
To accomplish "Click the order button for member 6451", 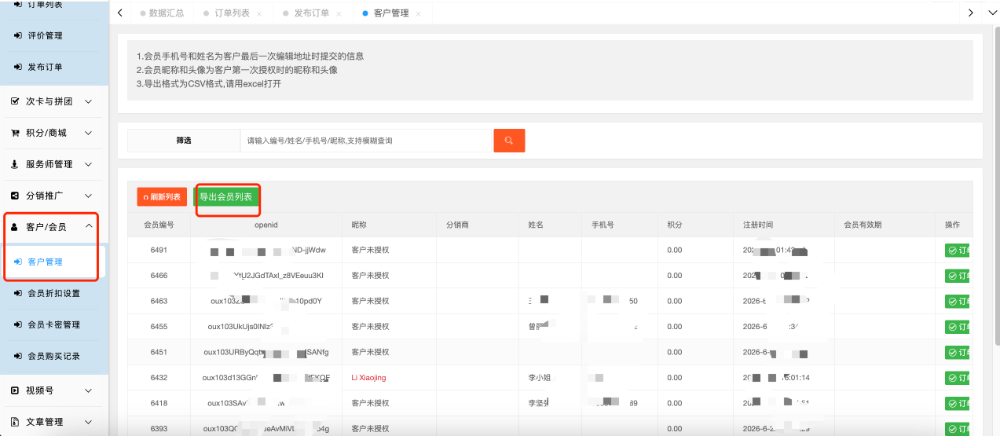I will coord(957,352).
